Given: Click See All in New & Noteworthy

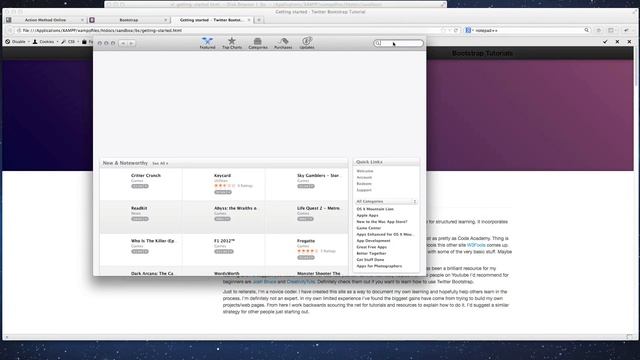Looking at the screenshot, I should point(160,164).
